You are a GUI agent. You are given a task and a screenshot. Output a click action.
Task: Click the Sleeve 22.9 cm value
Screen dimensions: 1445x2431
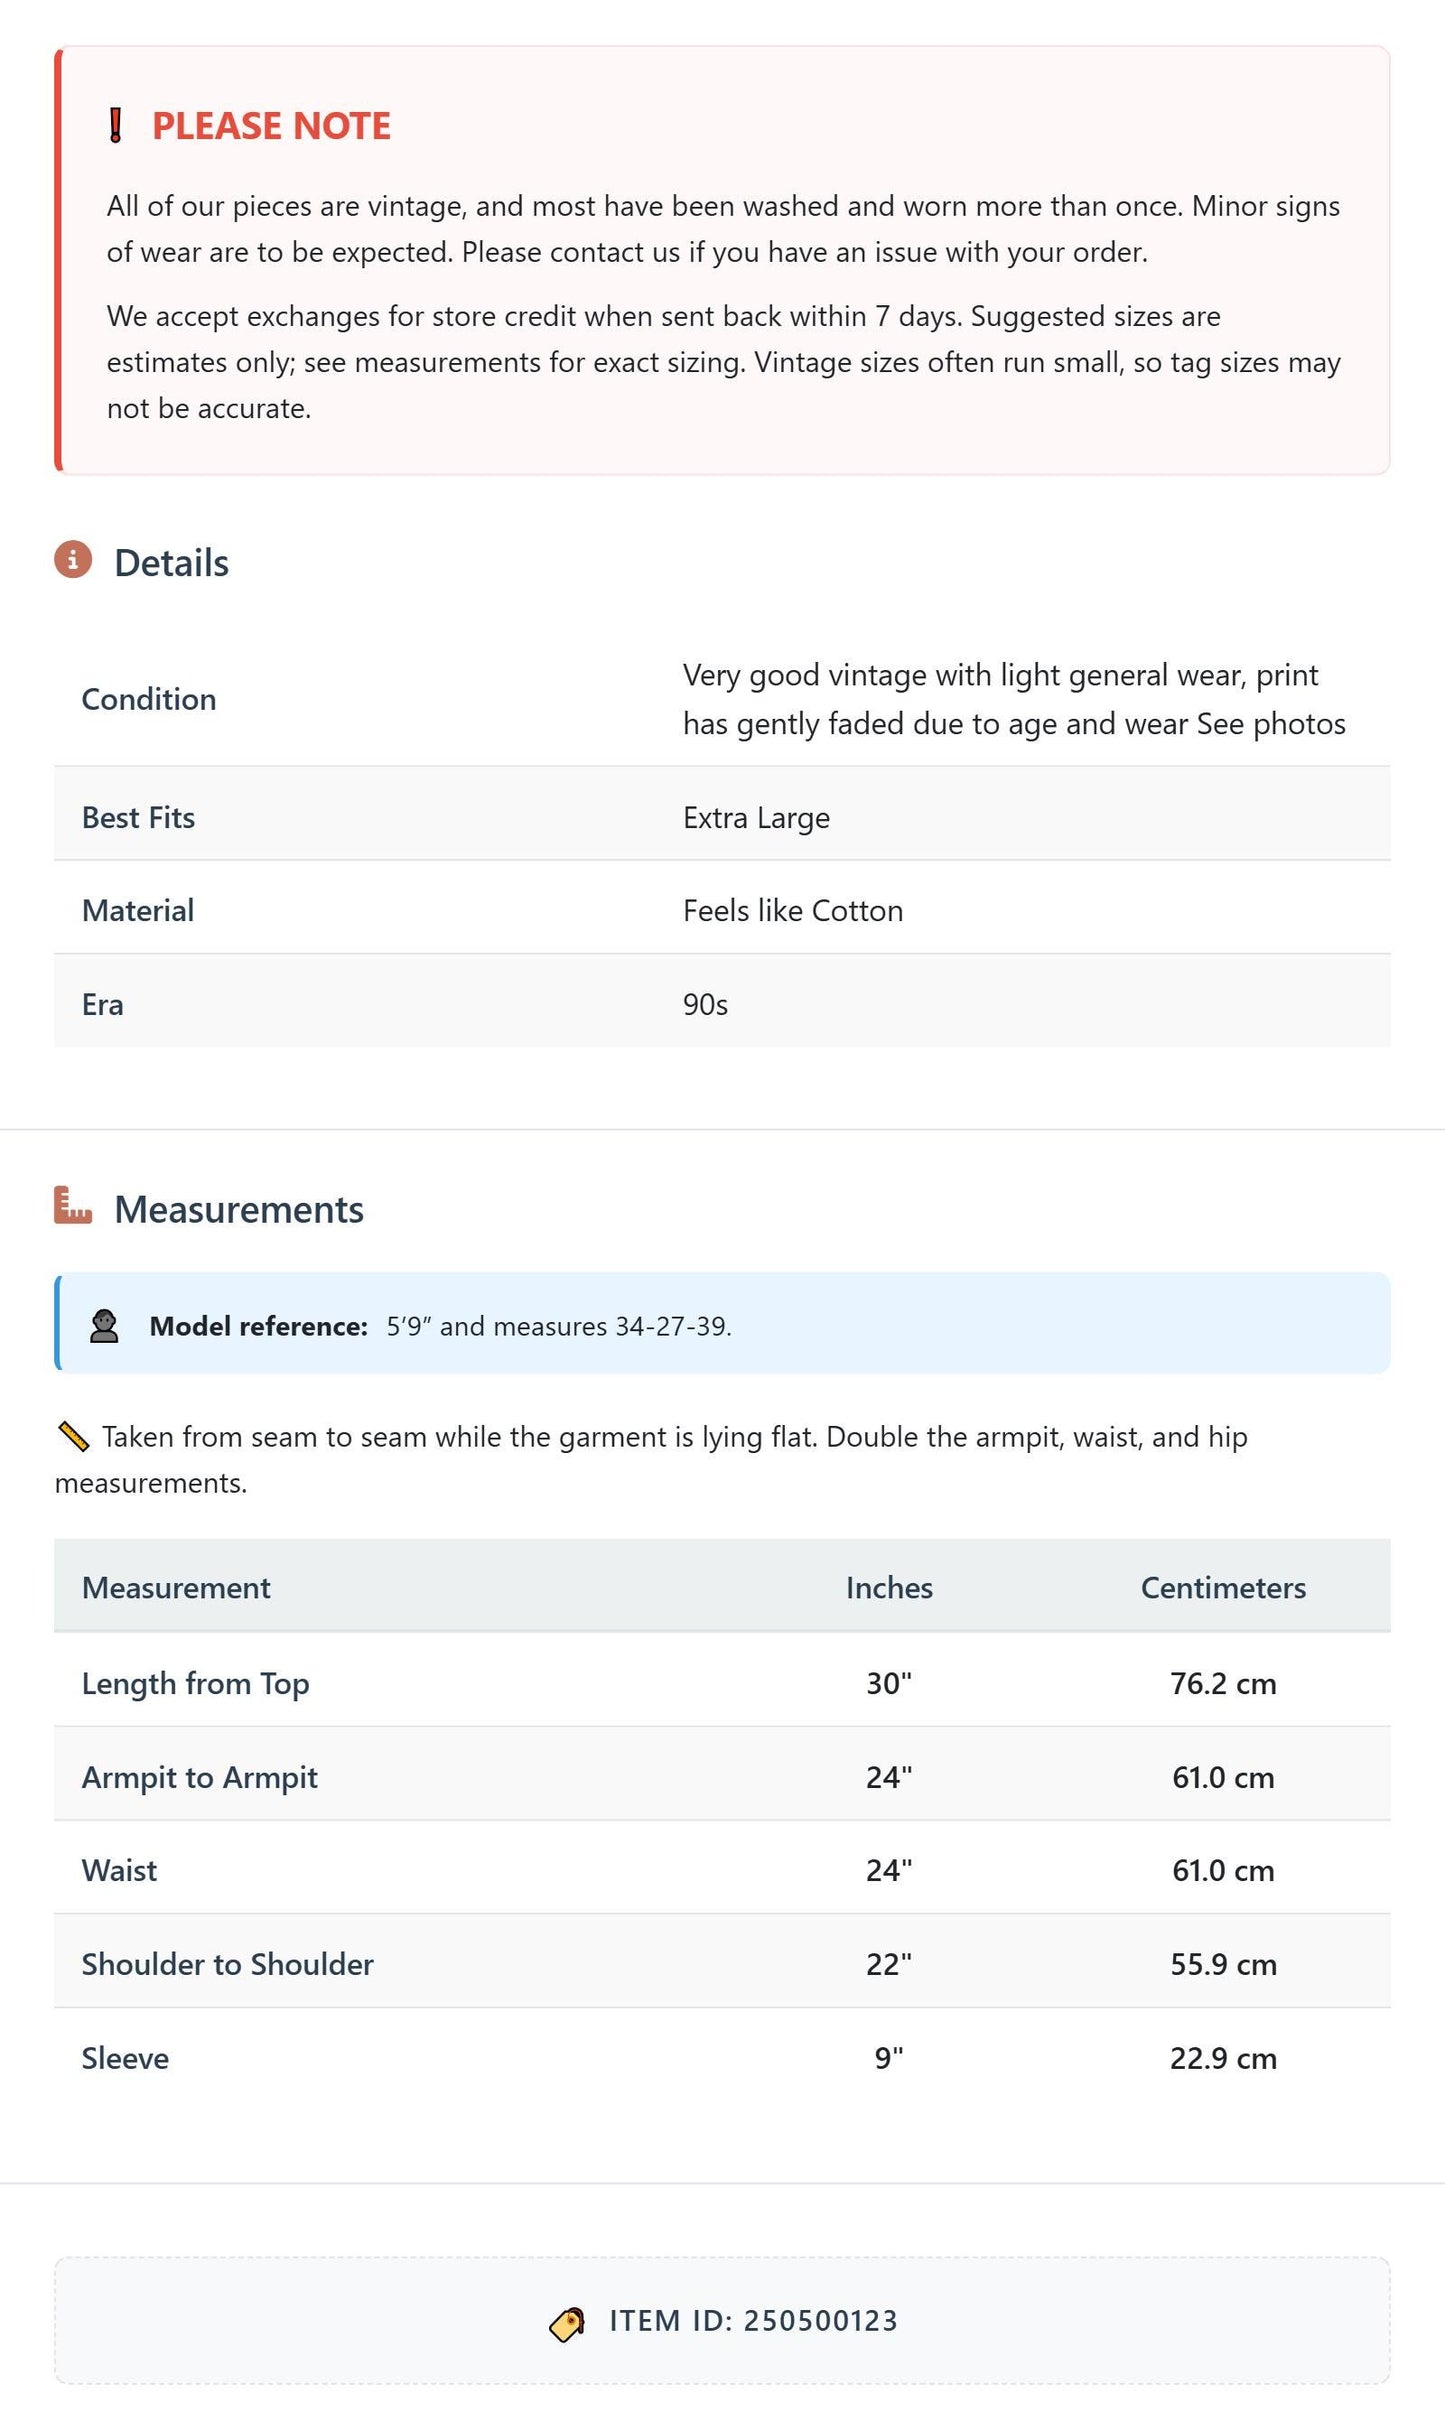[1223, 2058]
